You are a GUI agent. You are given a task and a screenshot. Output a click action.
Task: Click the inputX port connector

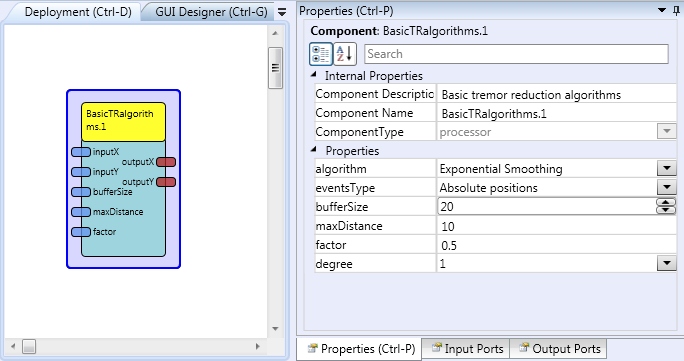coord(81,152)
